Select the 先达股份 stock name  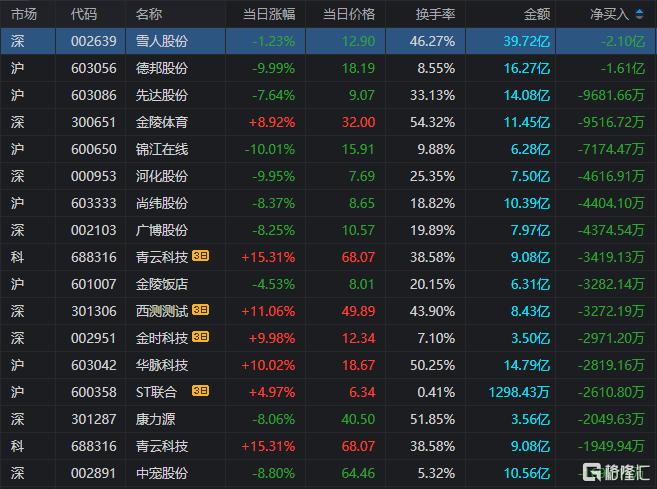[x=162, y=95]
